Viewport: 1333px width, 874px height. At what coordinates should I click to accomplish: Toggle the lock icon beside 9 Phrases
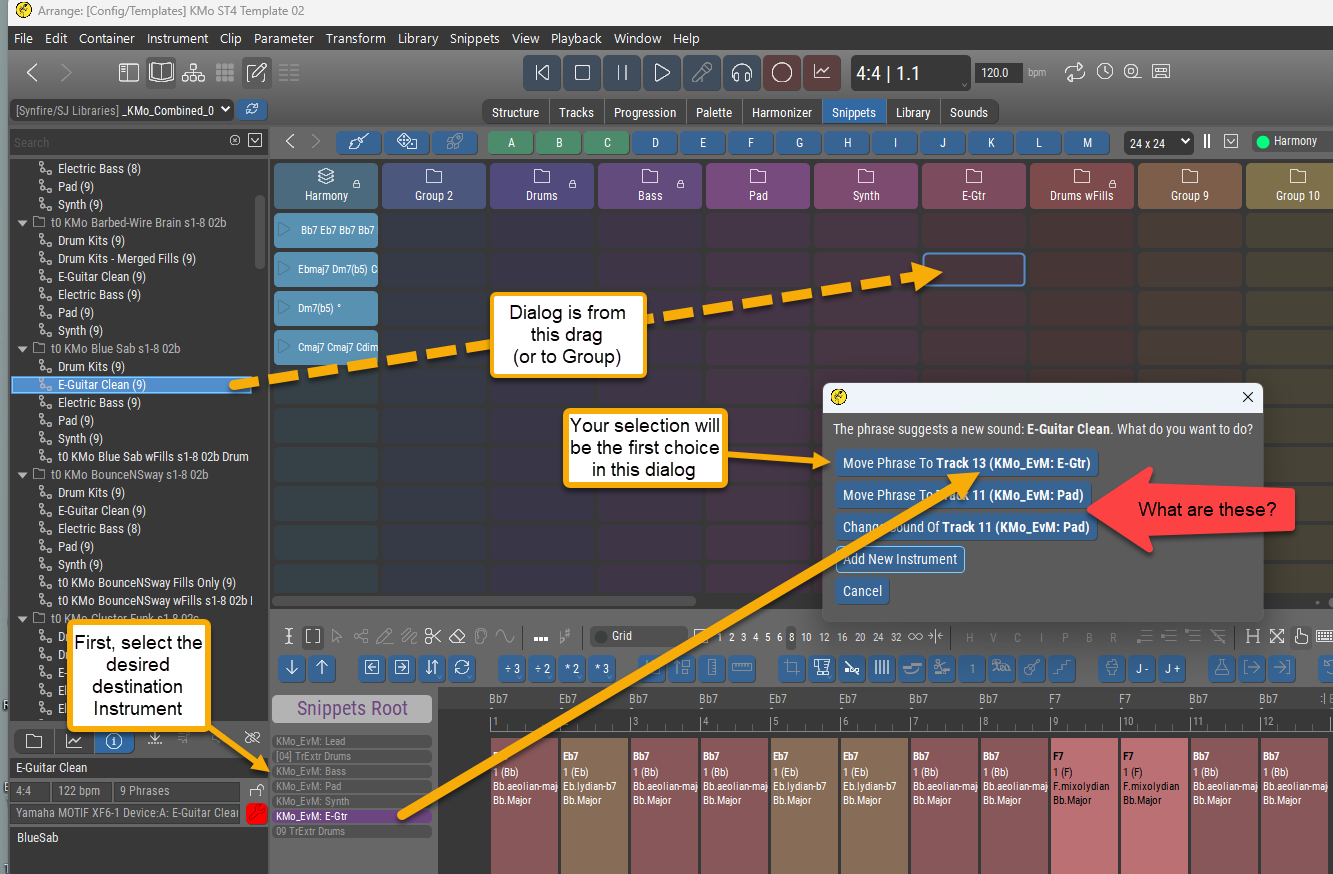point(255,791)
